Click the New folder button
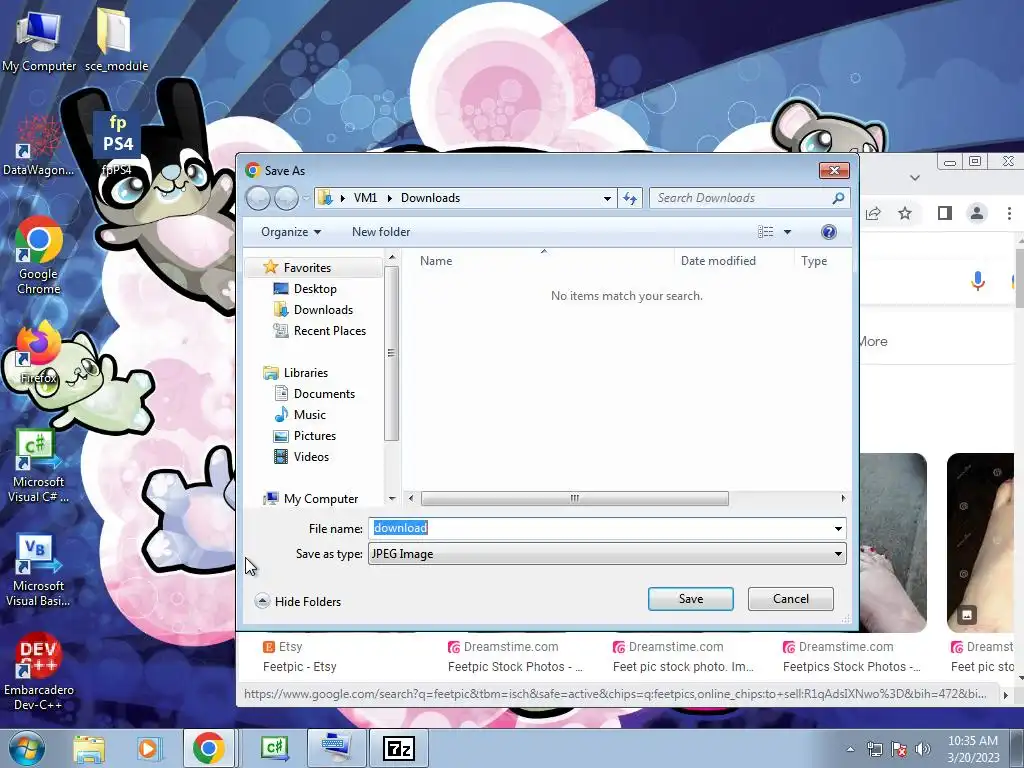Image resolution: width=1024 pixels, height=768 pixels. [x=381, y=232]
